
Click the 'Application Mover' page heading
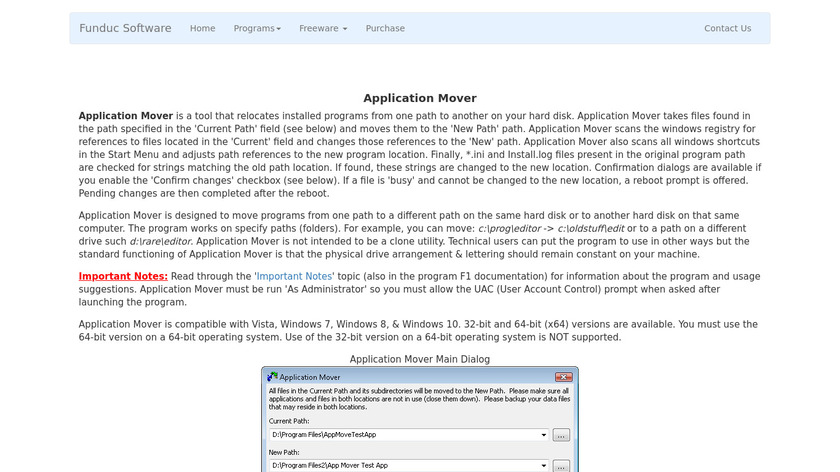pyautogui.click(x=420, y=98)
